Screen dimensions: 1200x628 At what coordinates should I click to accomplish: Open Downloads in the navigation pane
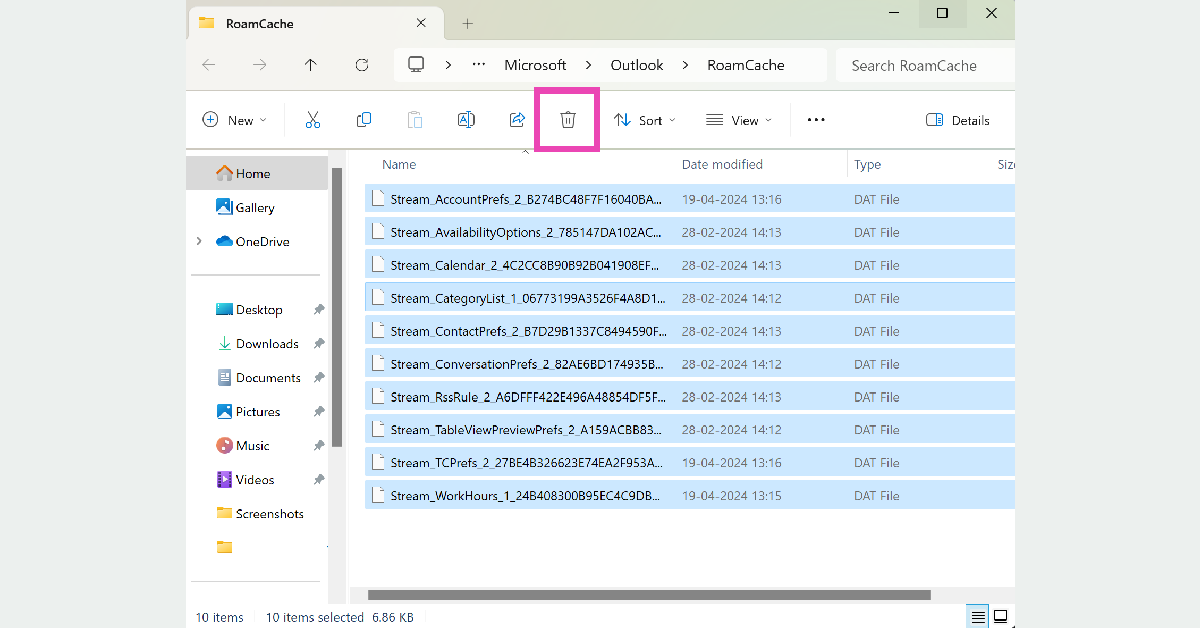click(267, 344)
